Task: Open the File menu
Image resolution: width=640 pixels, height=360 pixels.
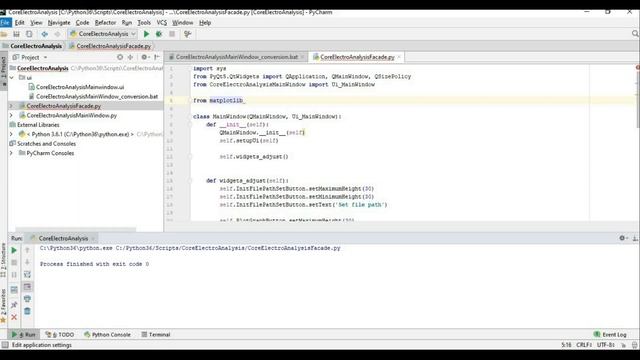Action: point(5,23)
